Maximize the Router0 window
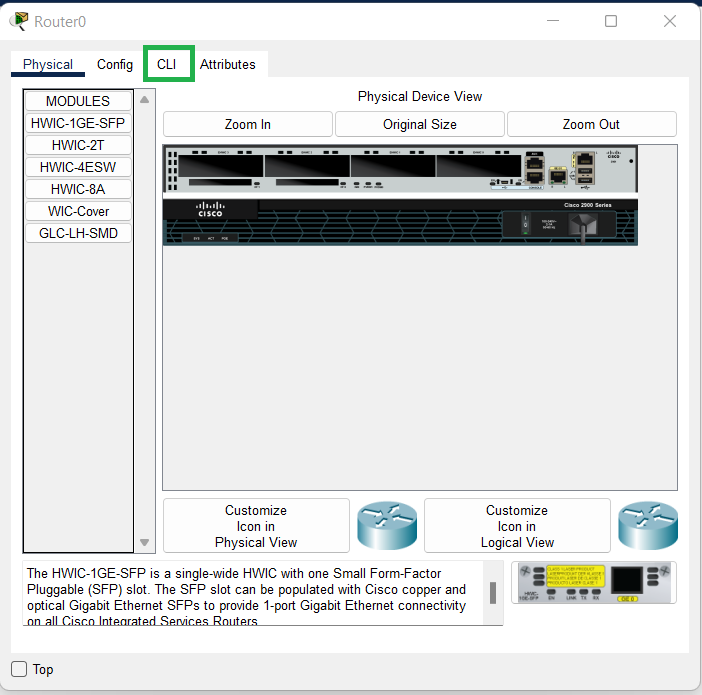702x695 pixels. [611, 21]
